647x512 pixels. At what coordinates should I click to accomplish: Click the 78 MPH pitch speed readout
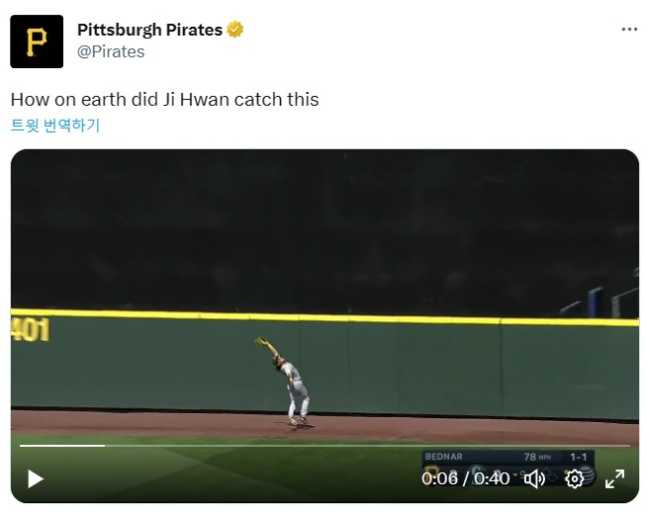pos(537,457)
